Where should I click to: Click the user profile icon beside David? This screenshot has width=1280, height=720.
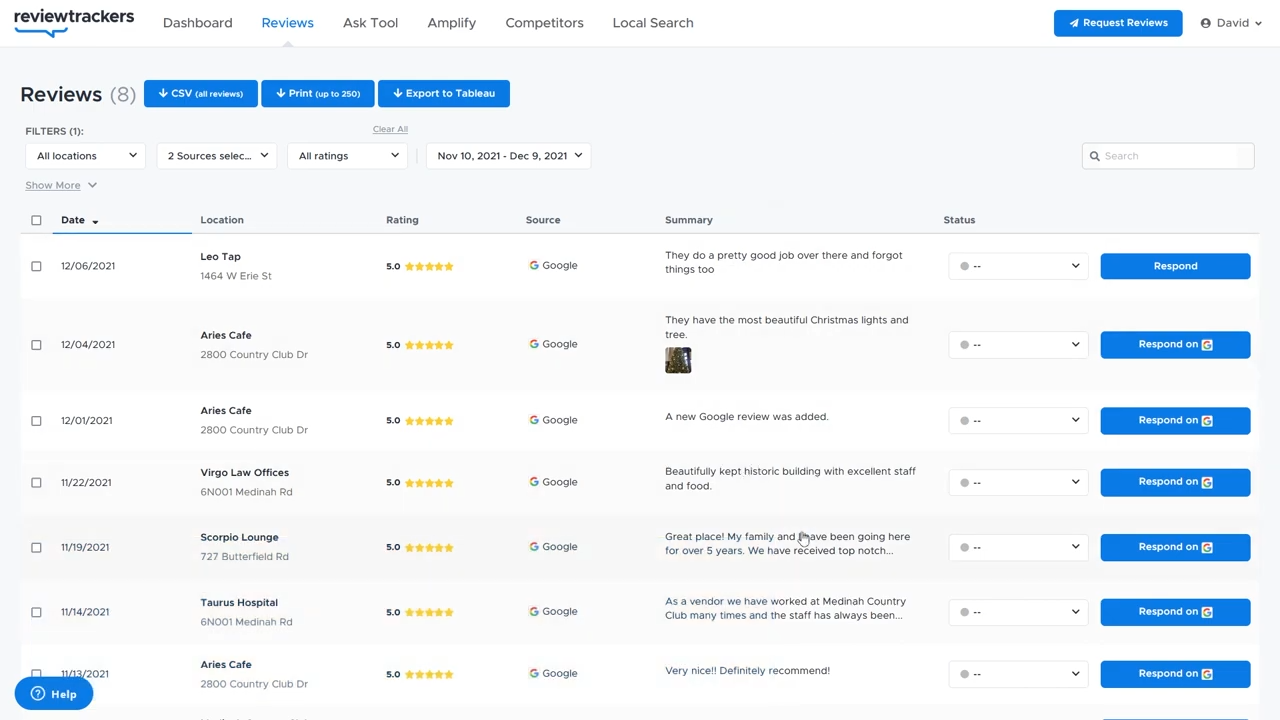[1205, 23]
